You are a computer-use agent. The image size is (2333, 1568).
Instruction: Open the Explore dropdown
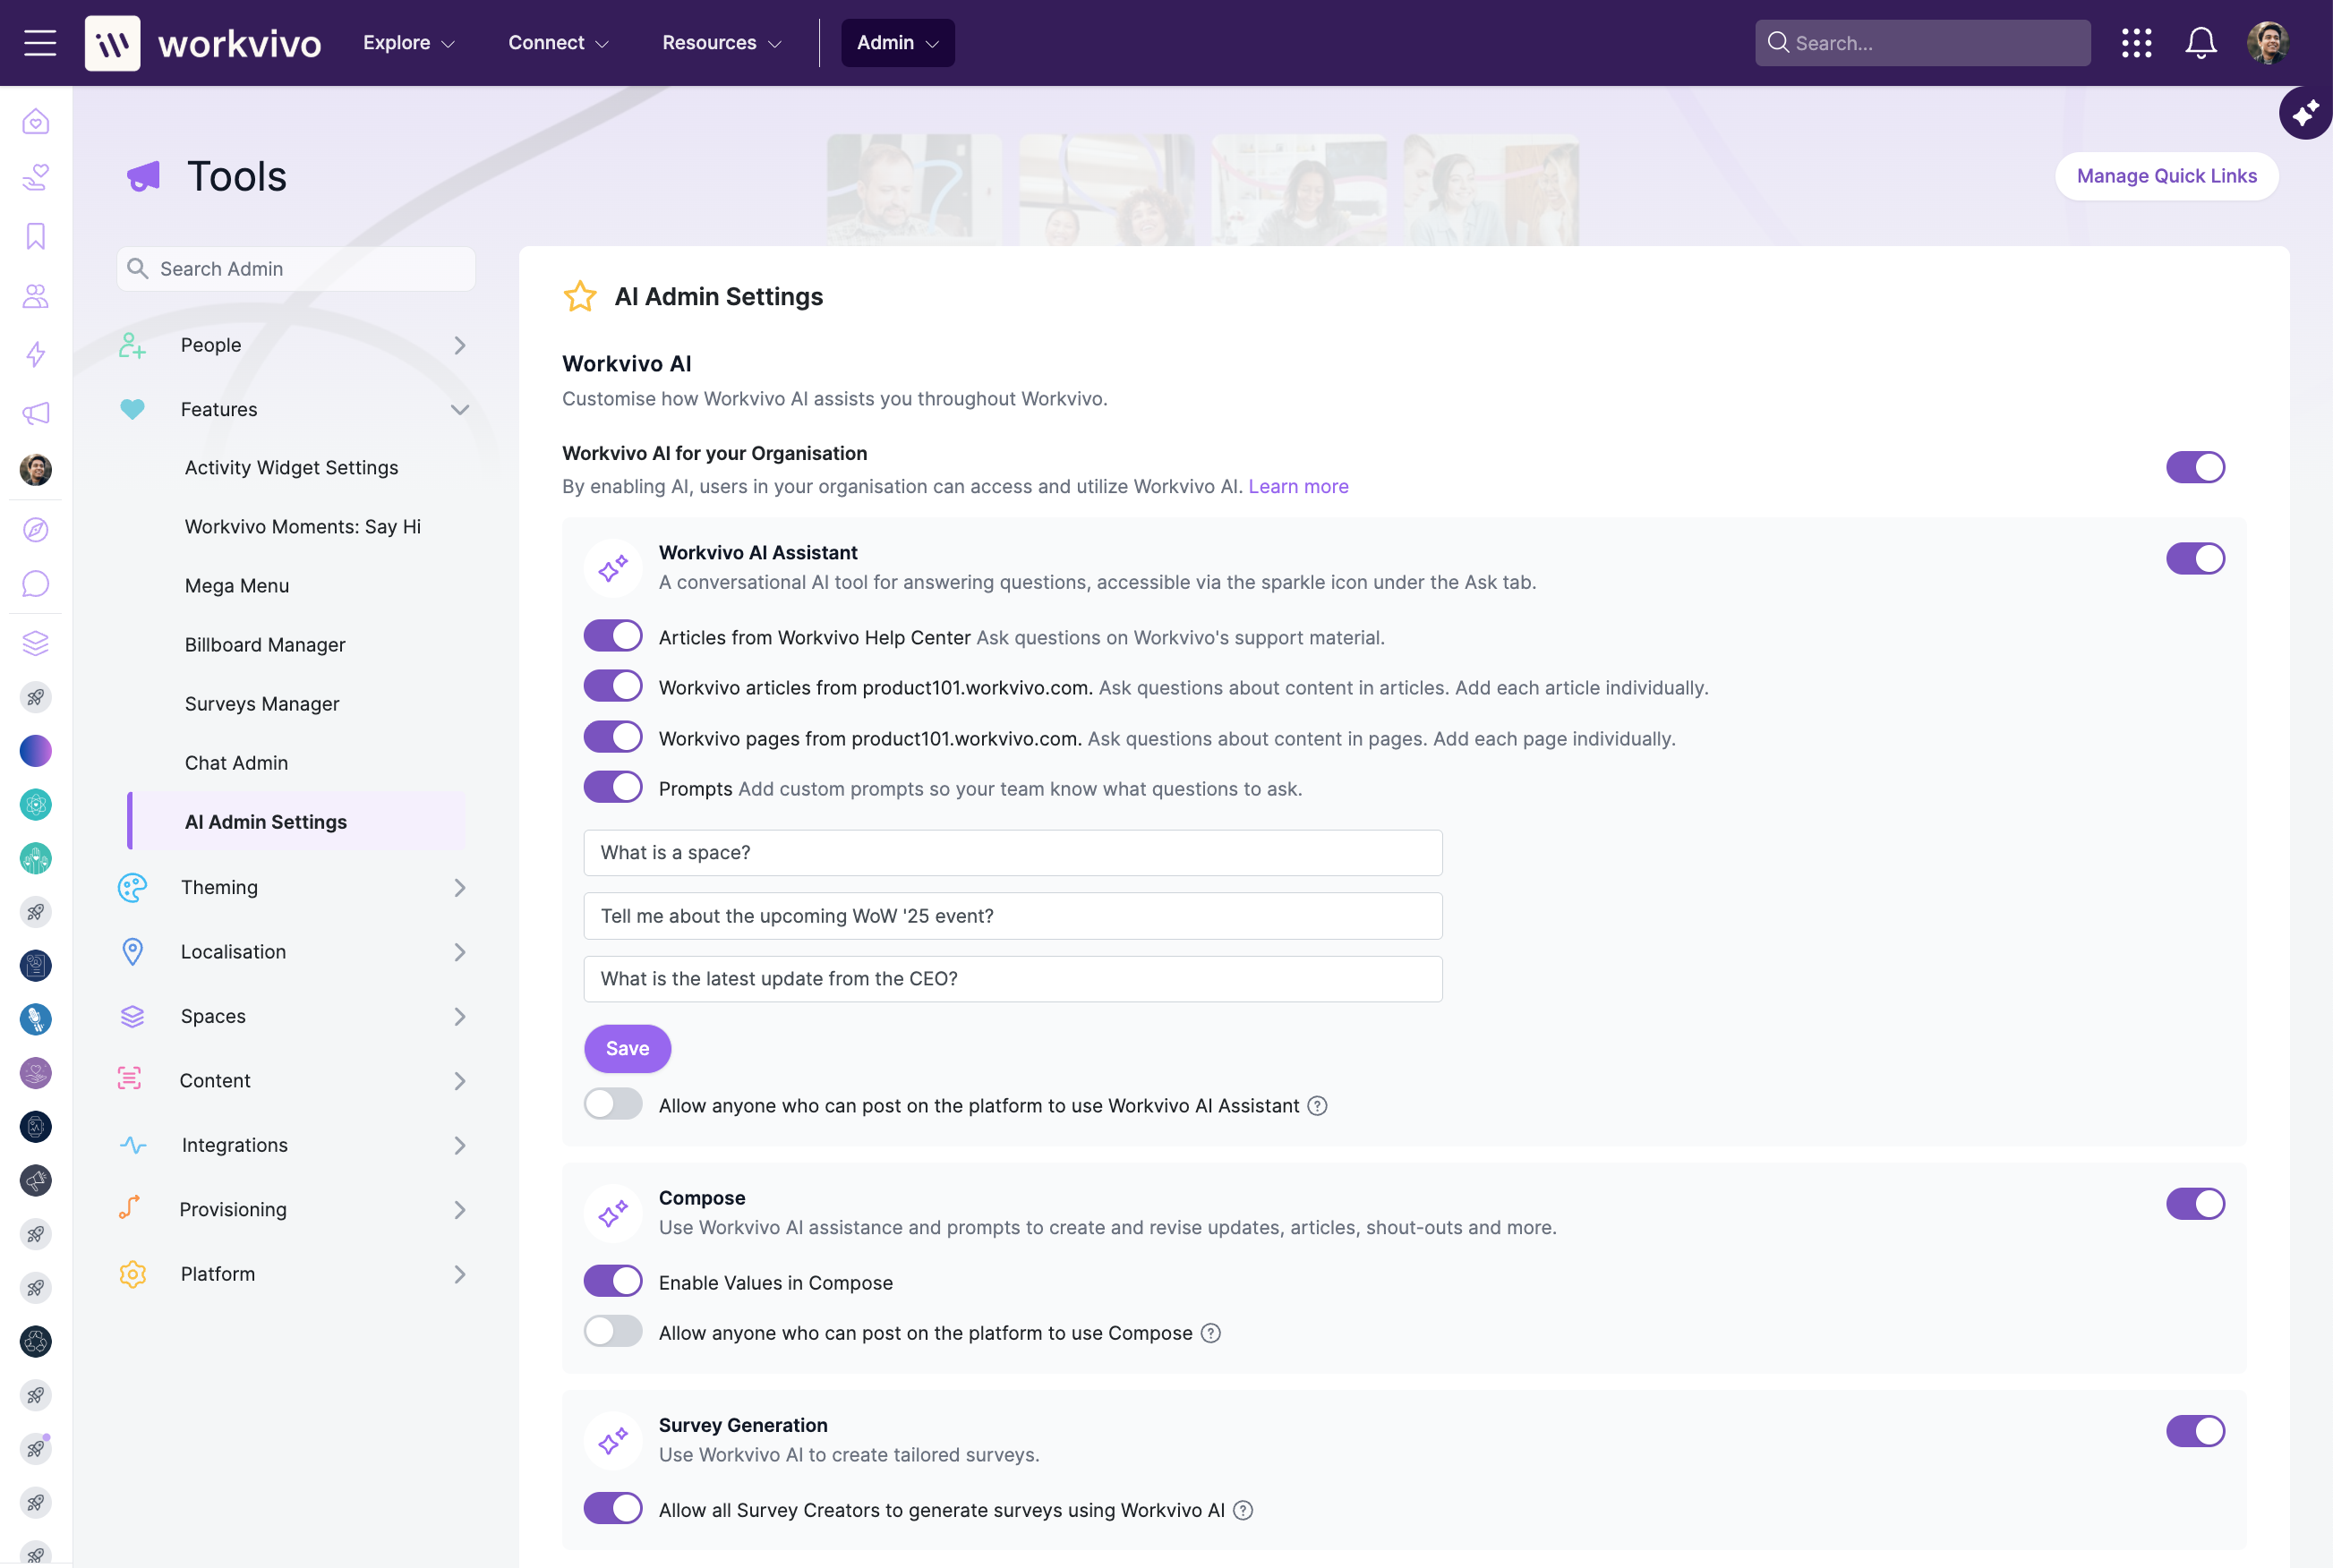409,43
